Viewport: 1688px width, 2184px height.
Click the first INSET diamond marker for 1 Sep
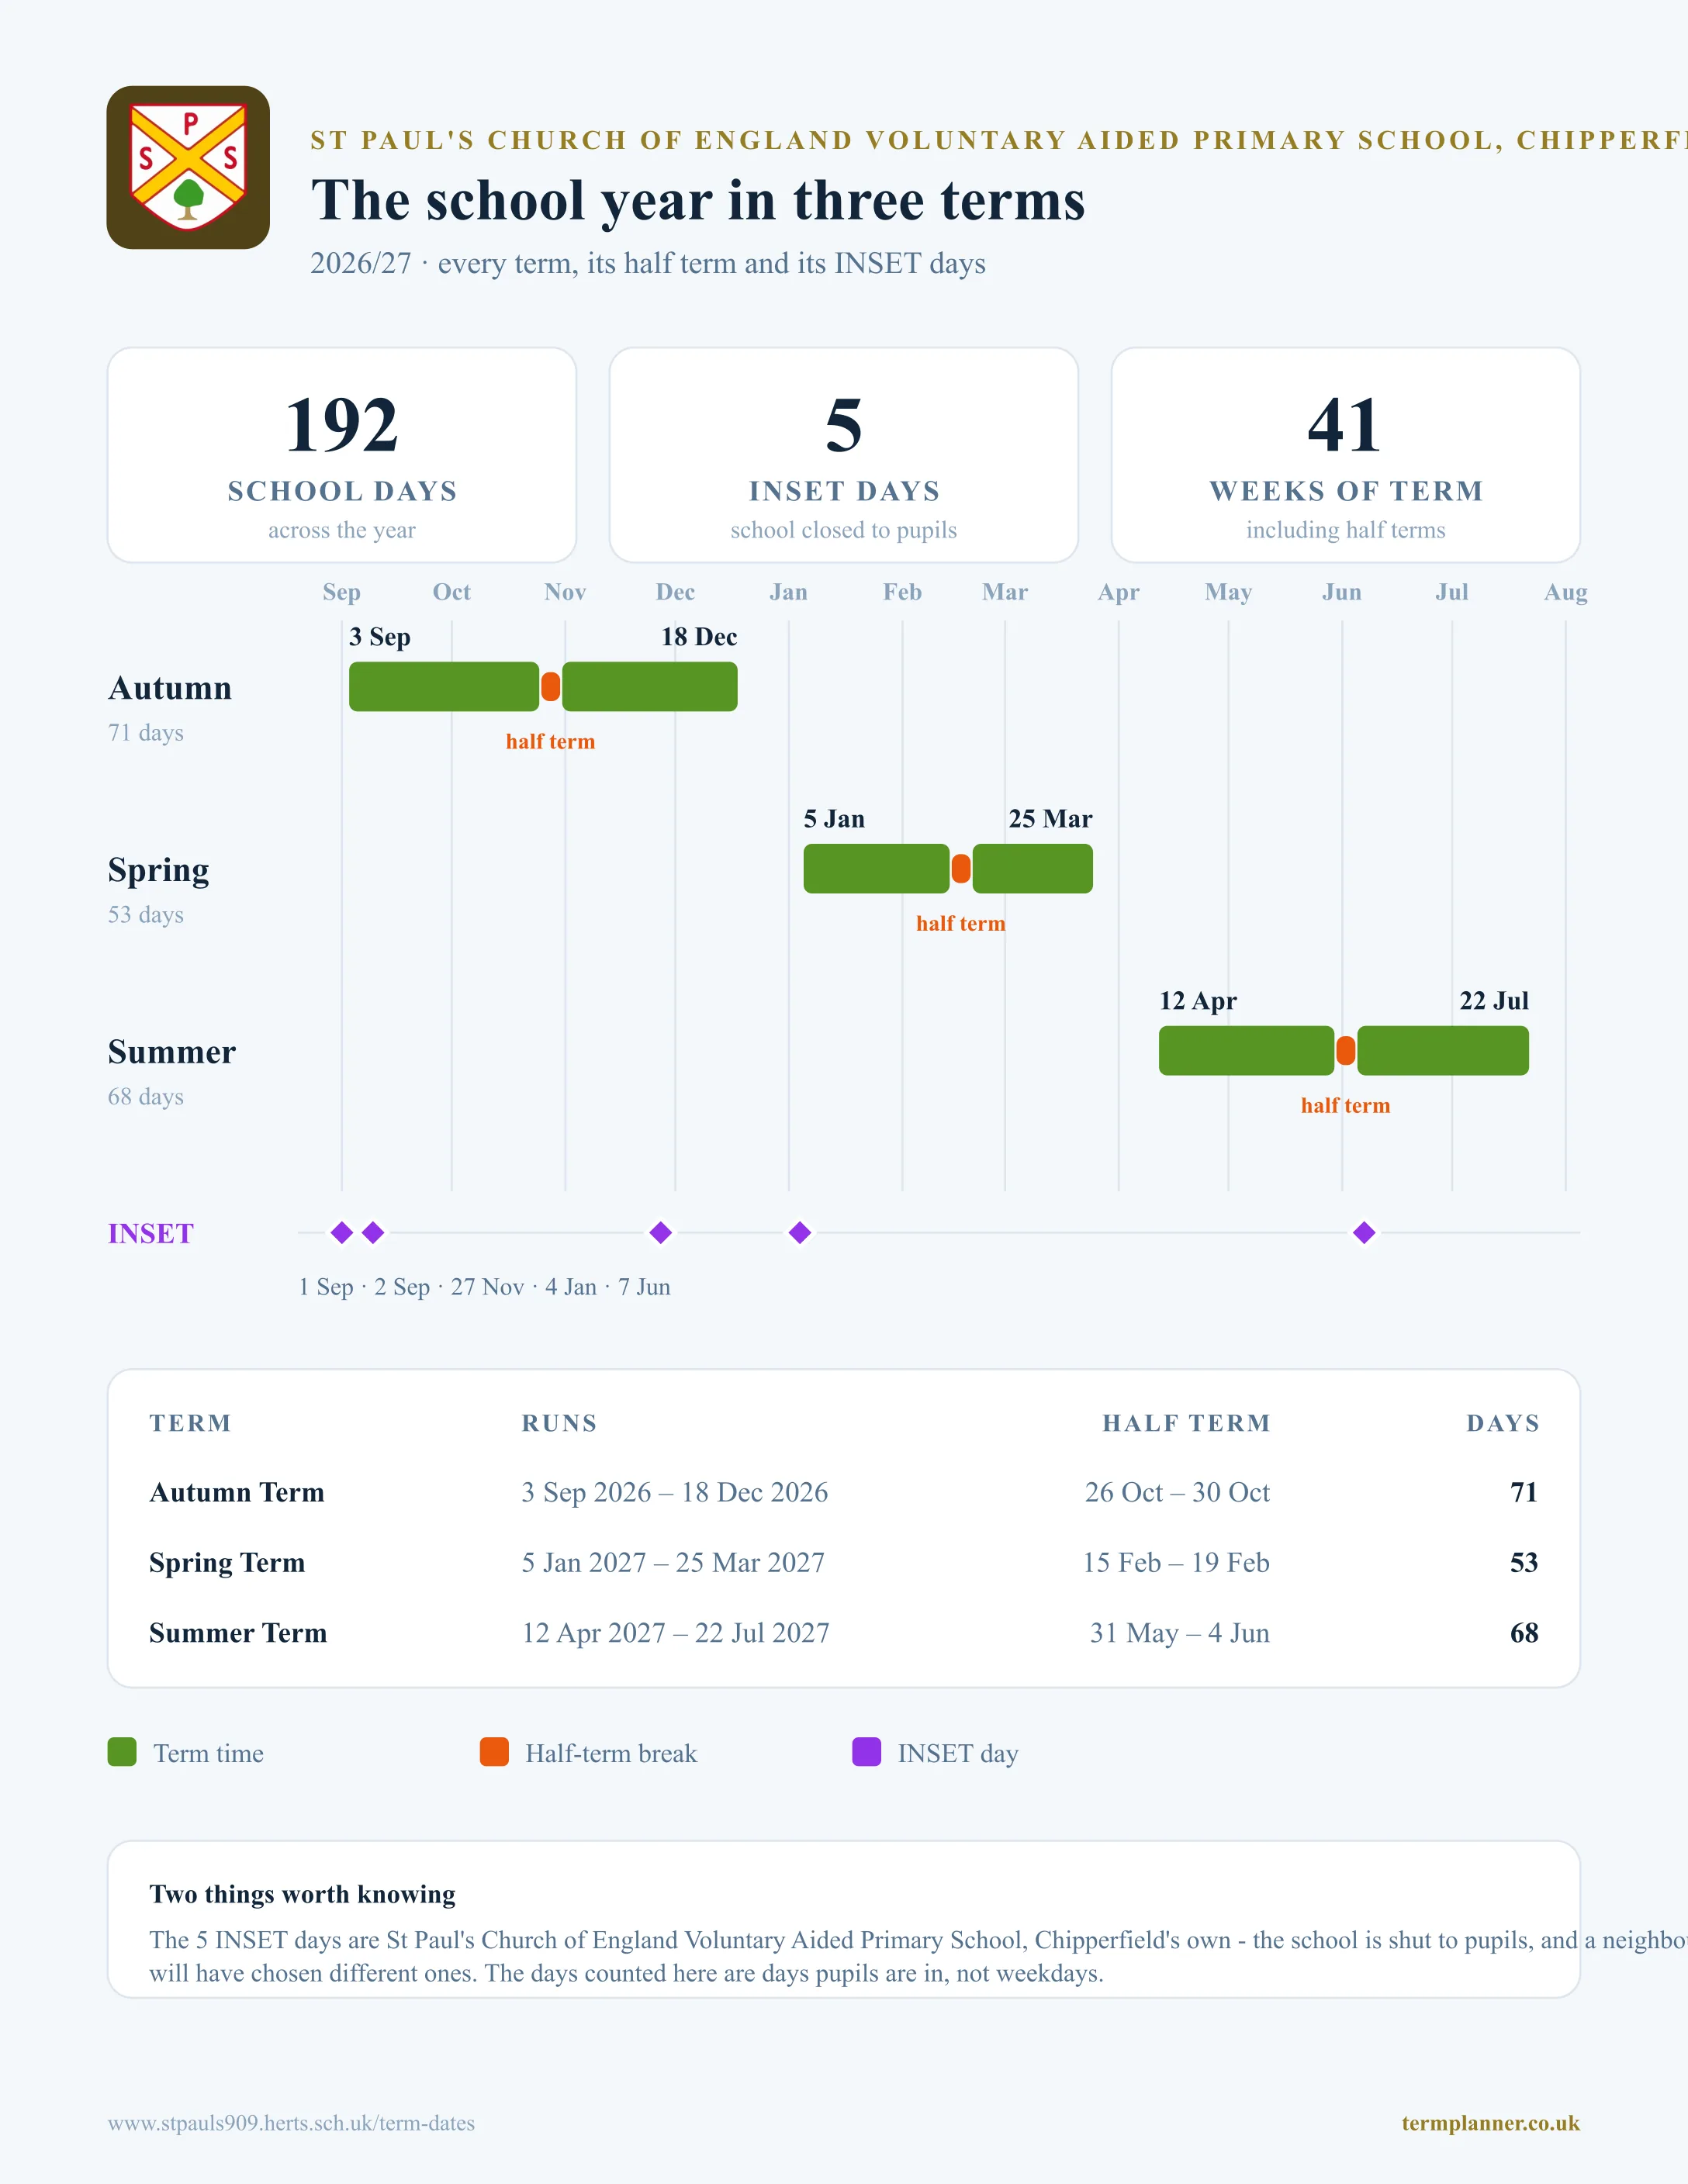pos(342,1232)
